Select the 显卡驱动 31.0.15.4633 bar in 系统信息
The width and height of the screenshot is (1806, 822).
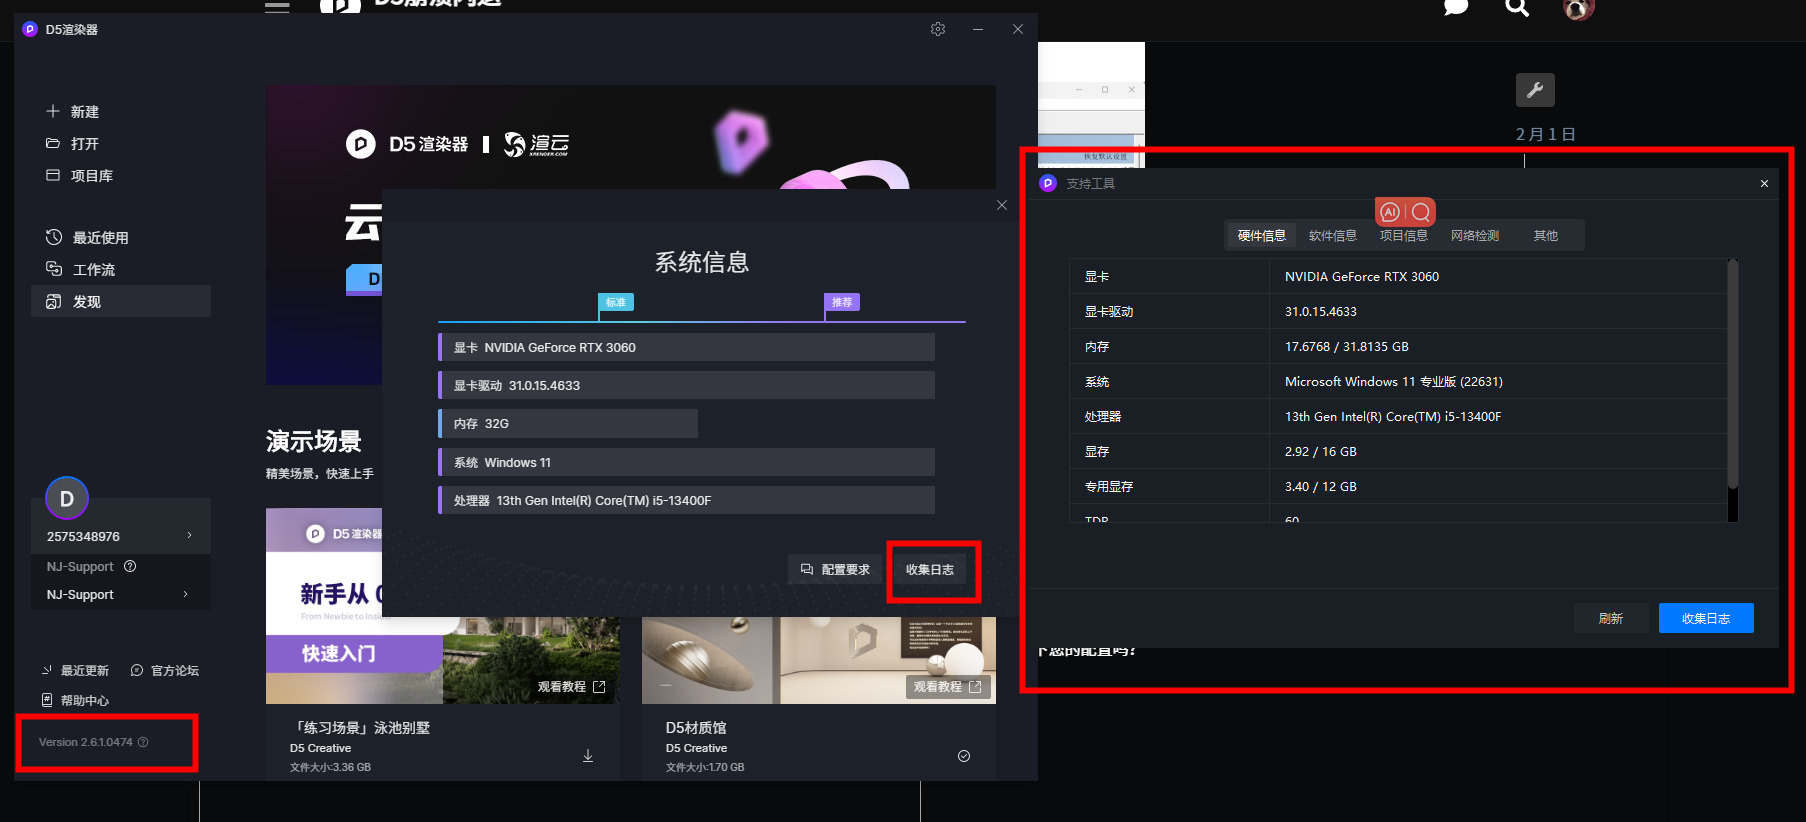click(686, 385)
